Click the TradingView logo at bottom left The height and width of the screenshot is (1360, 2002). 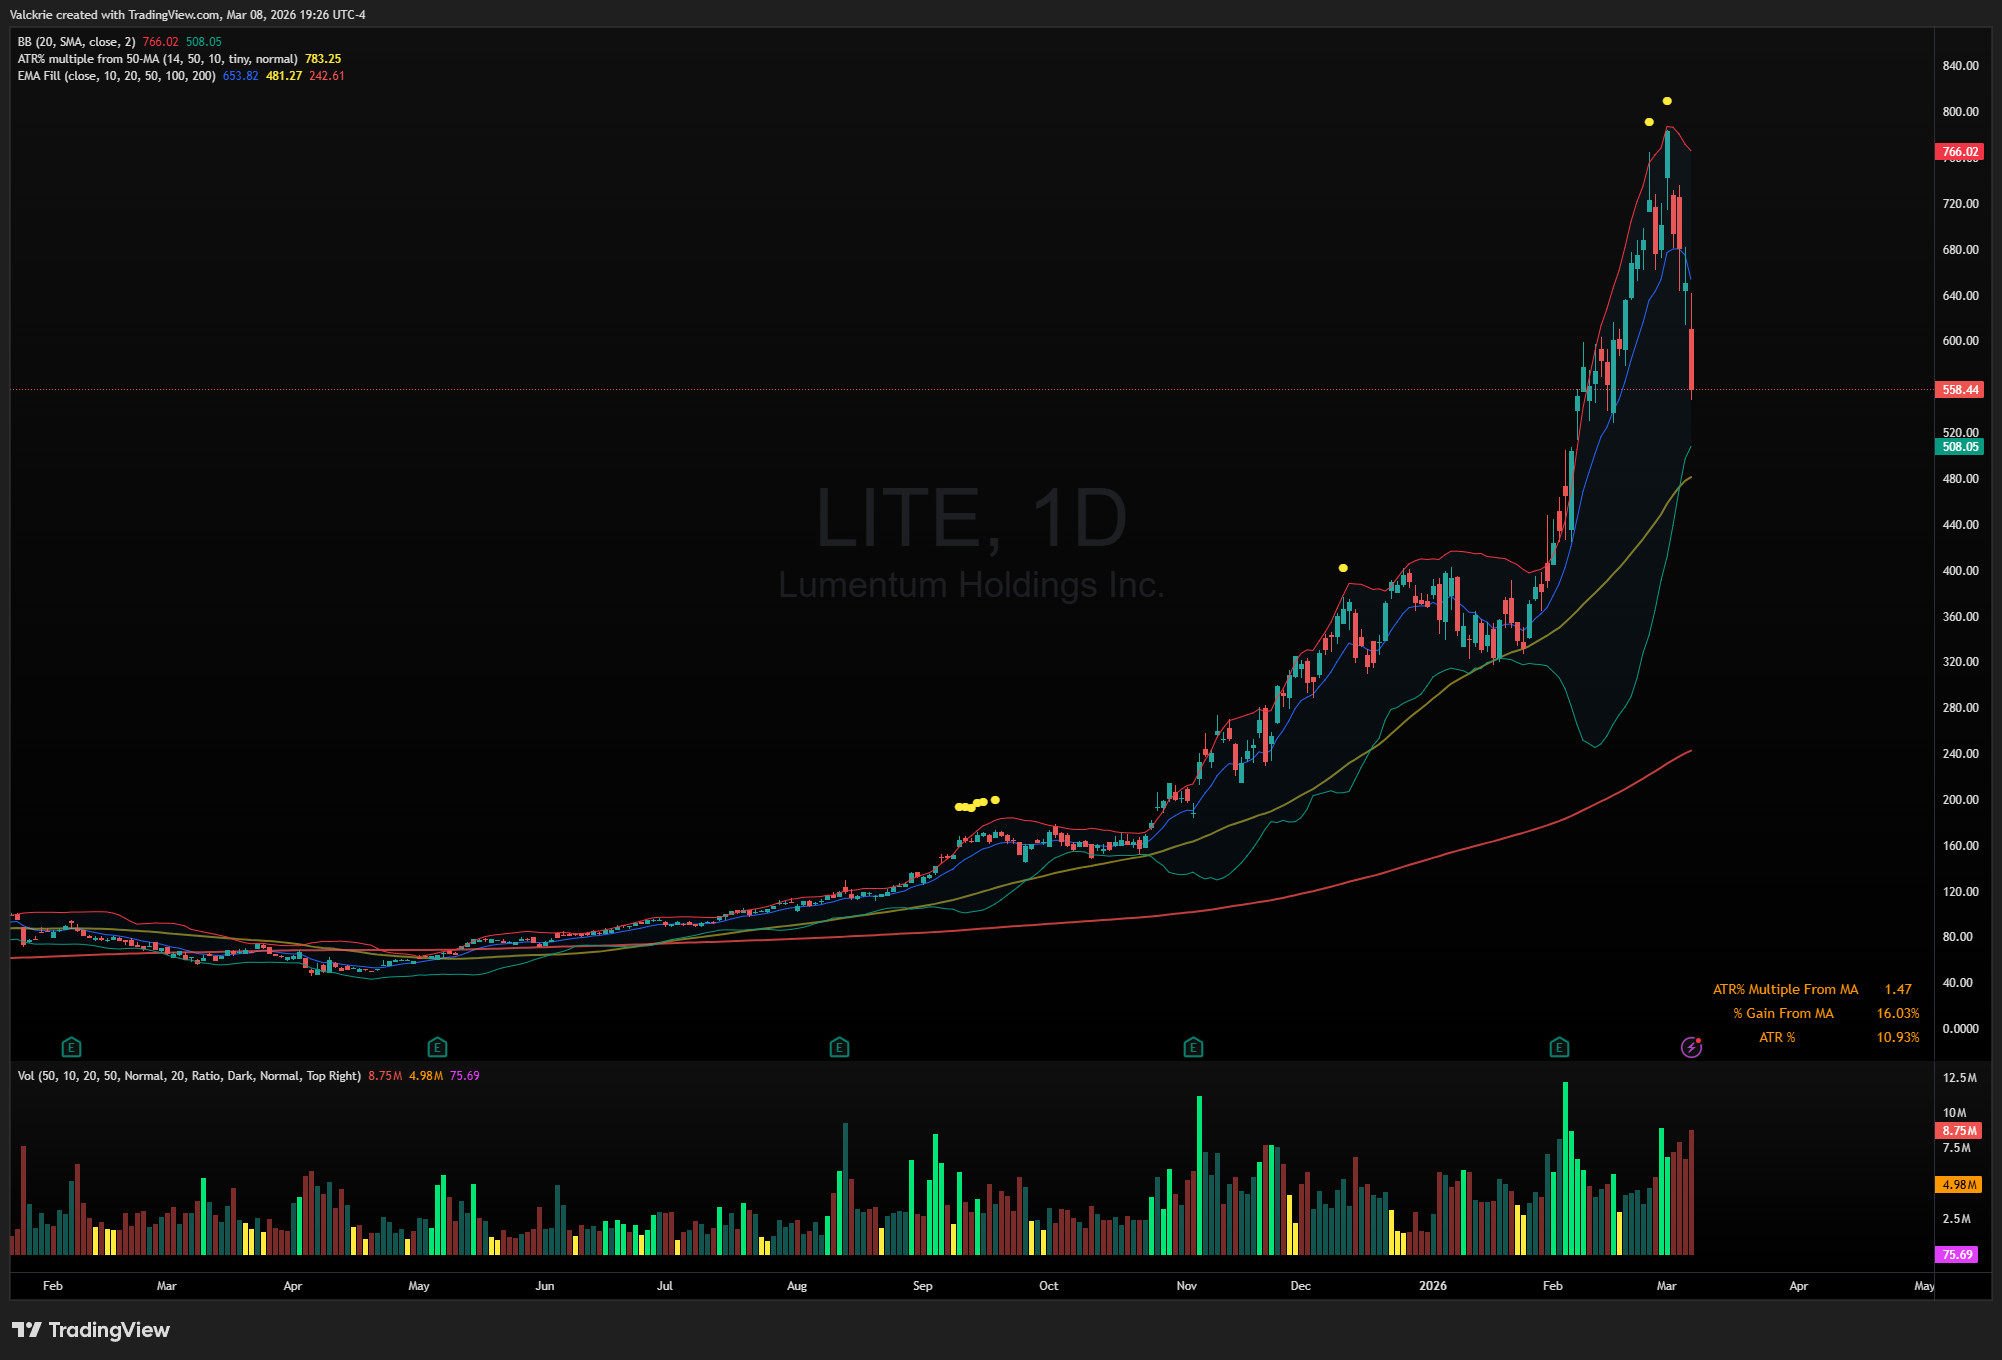point(91,1330)
